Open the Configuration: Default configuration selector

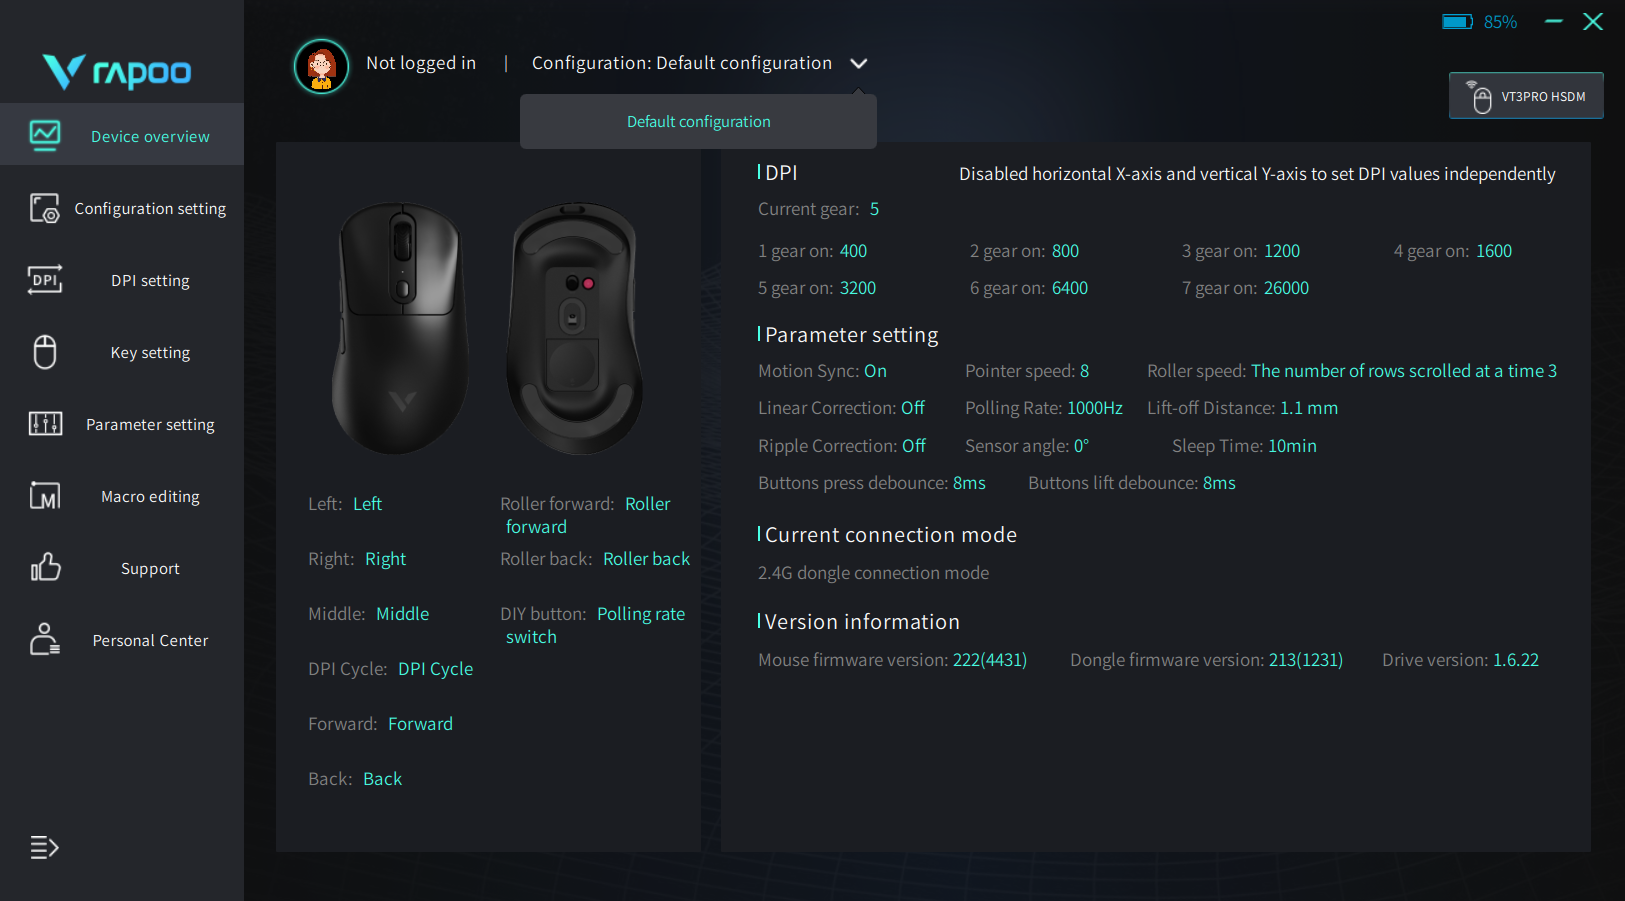[681, 63]
